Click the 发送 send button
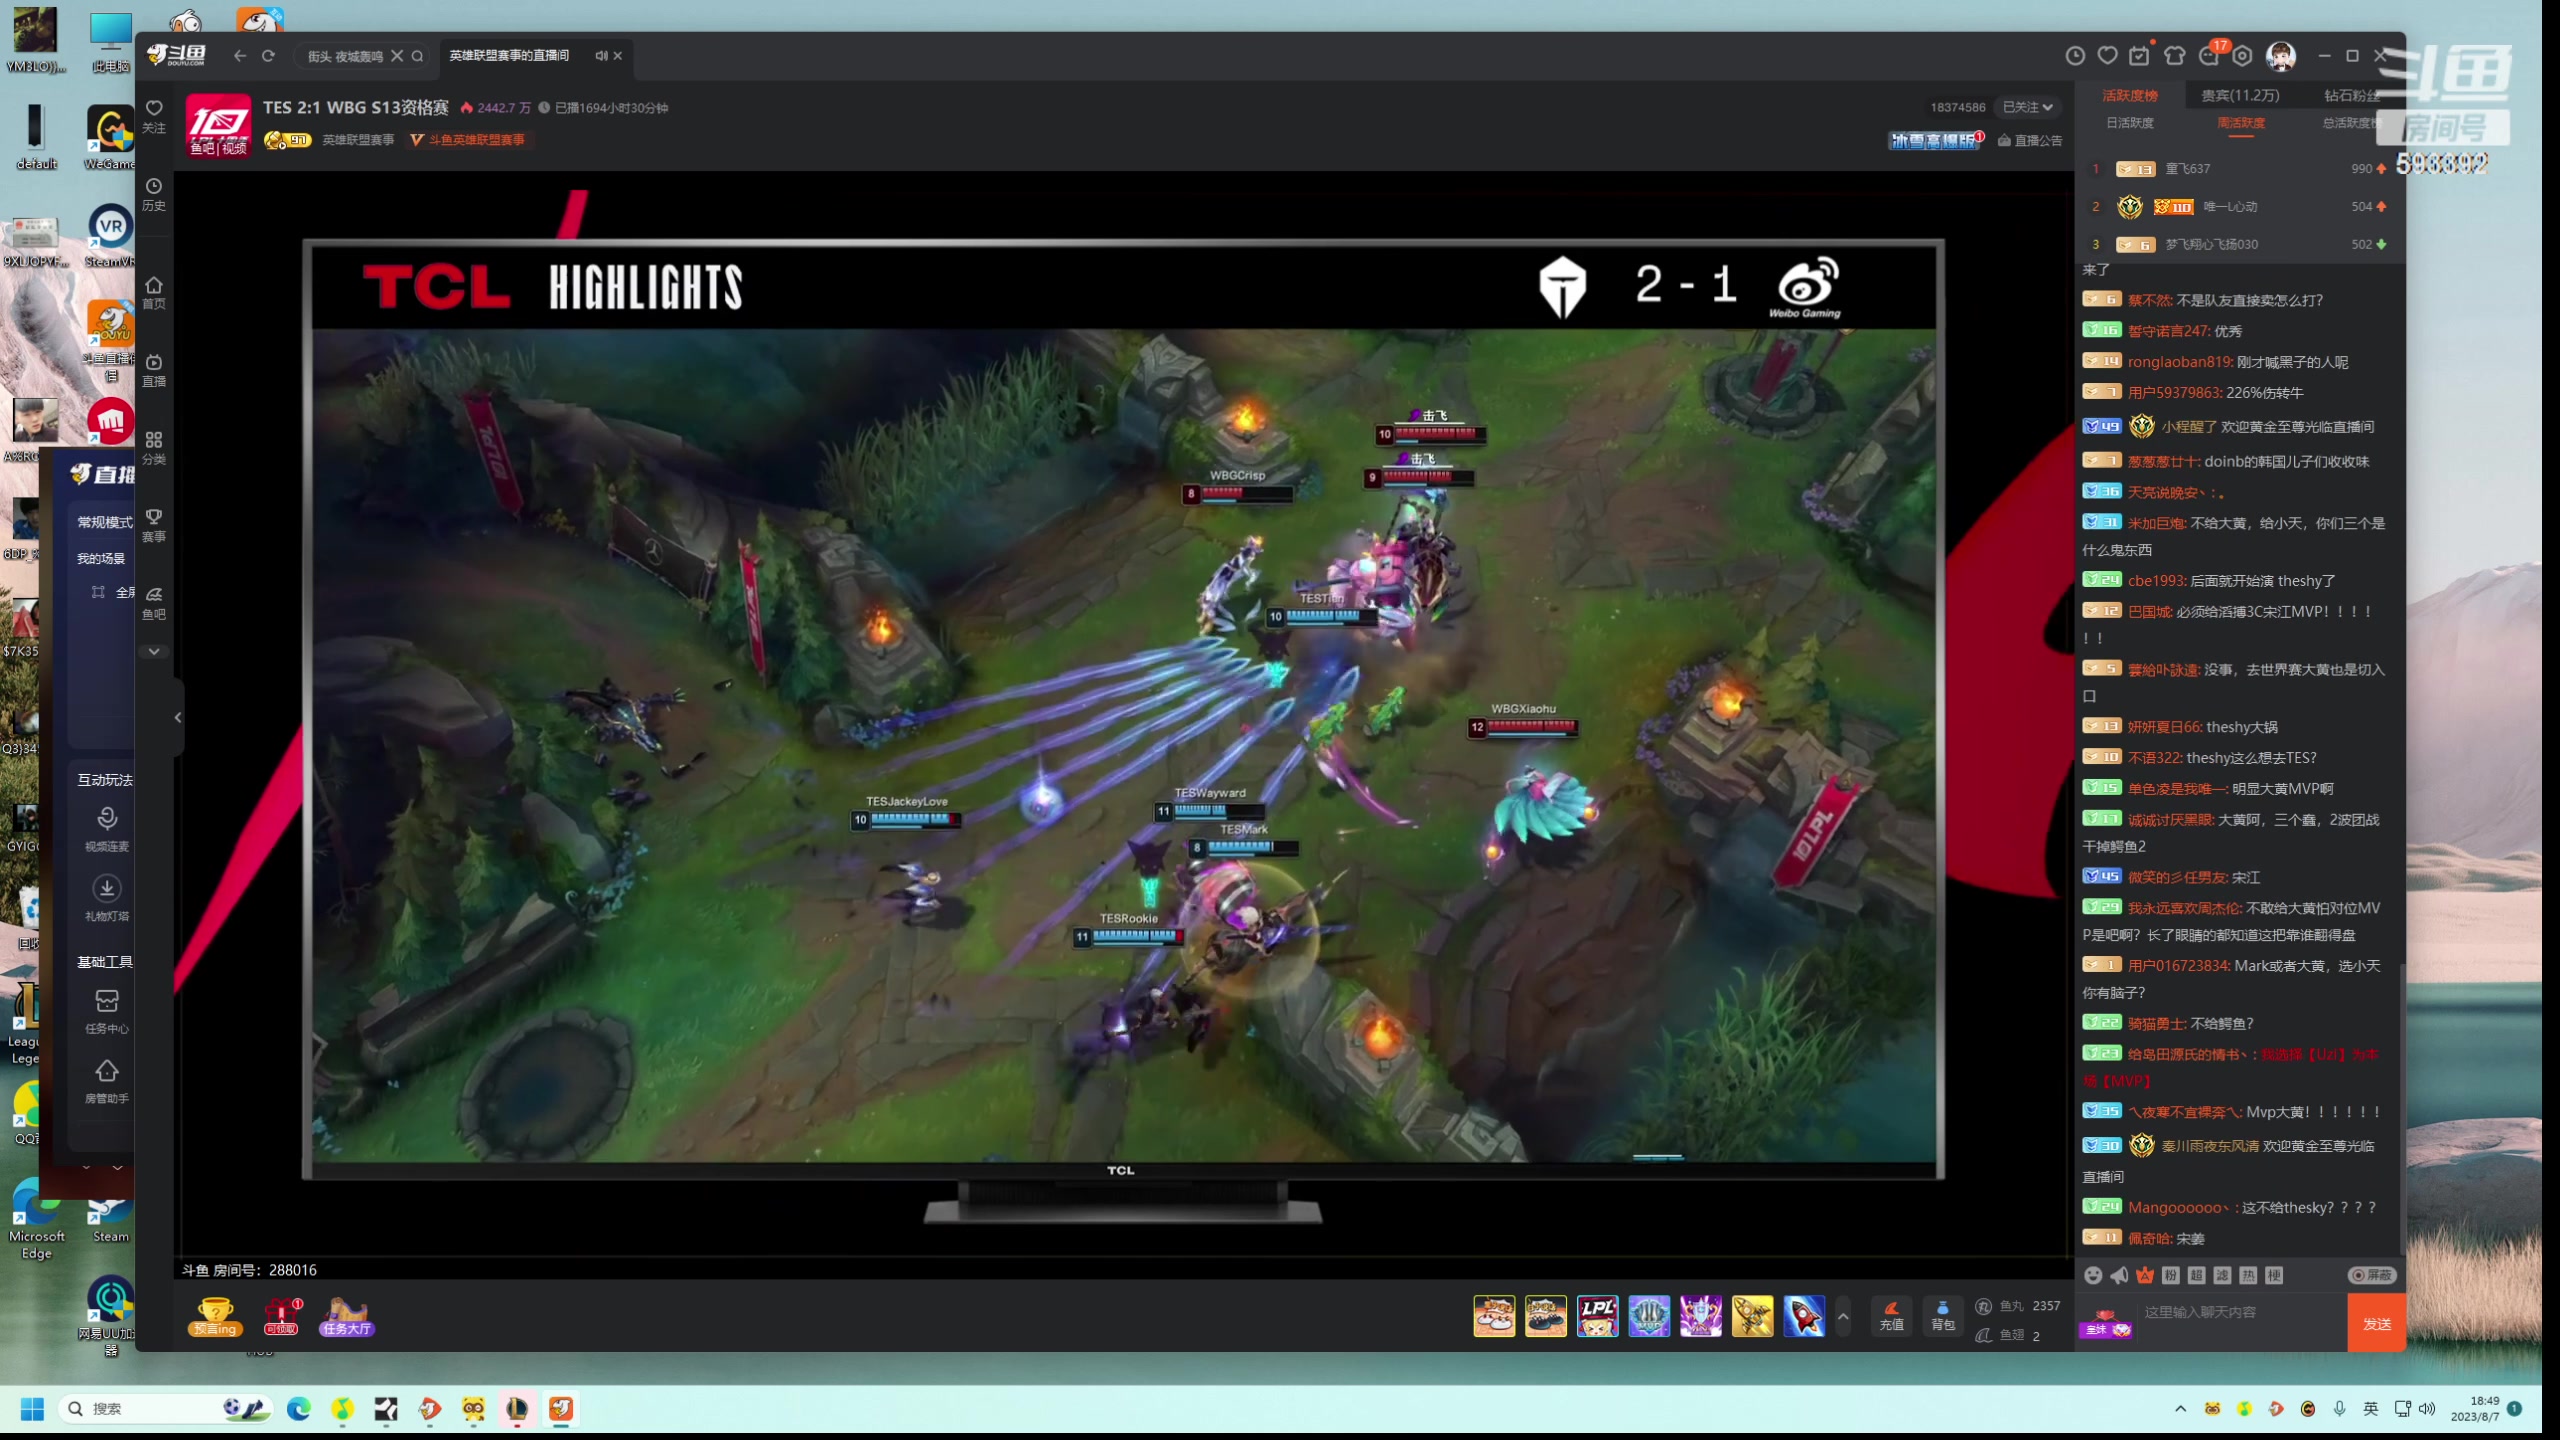 [x=2377, y=1323]
